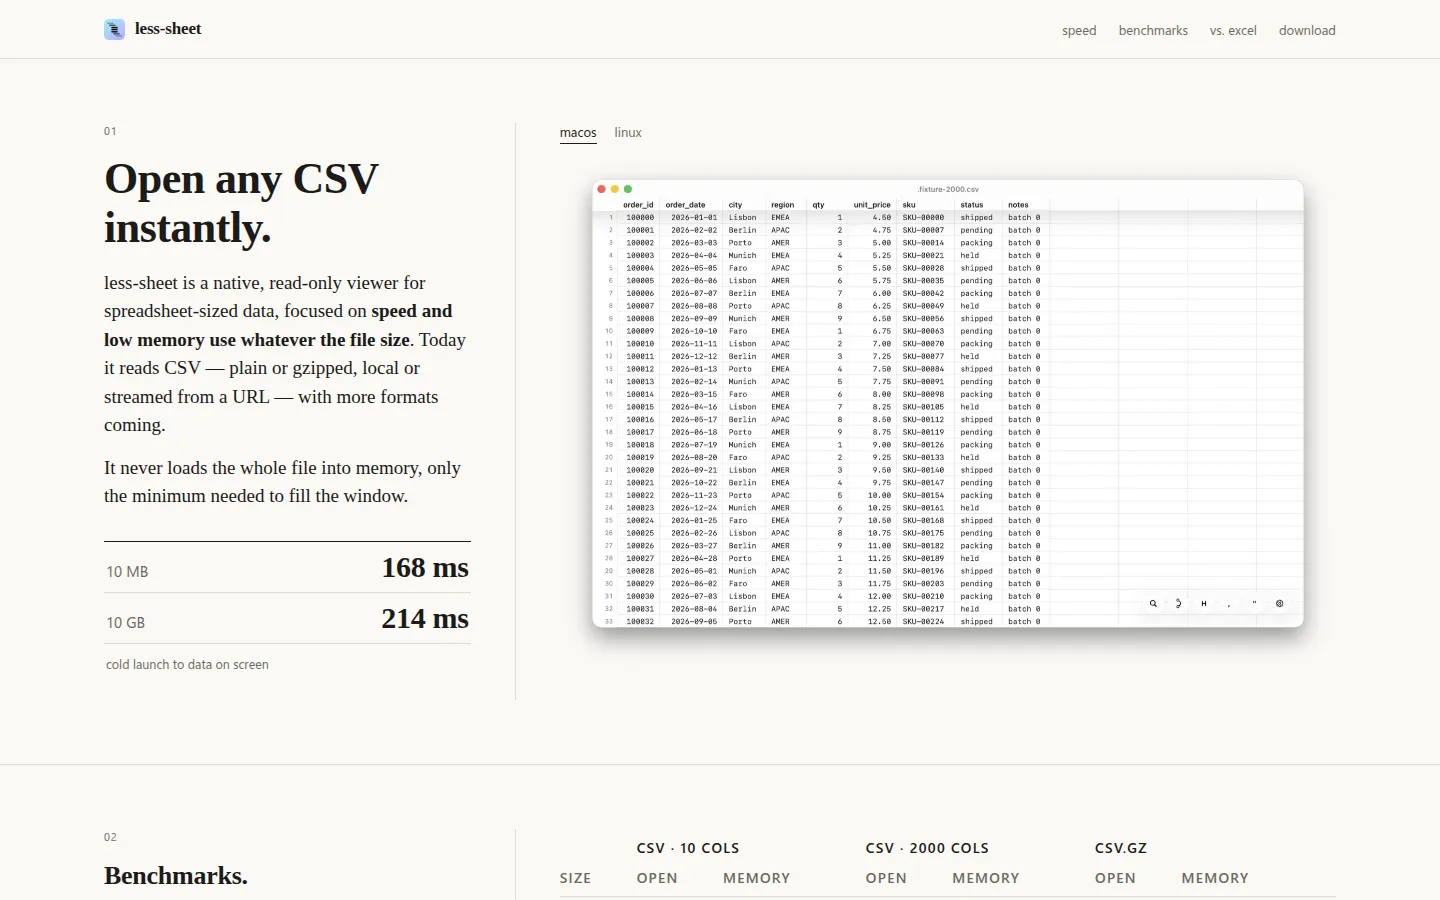This screenshot has width=1440, height=900.
Task: Click the status column header
Action: point(972,205)
